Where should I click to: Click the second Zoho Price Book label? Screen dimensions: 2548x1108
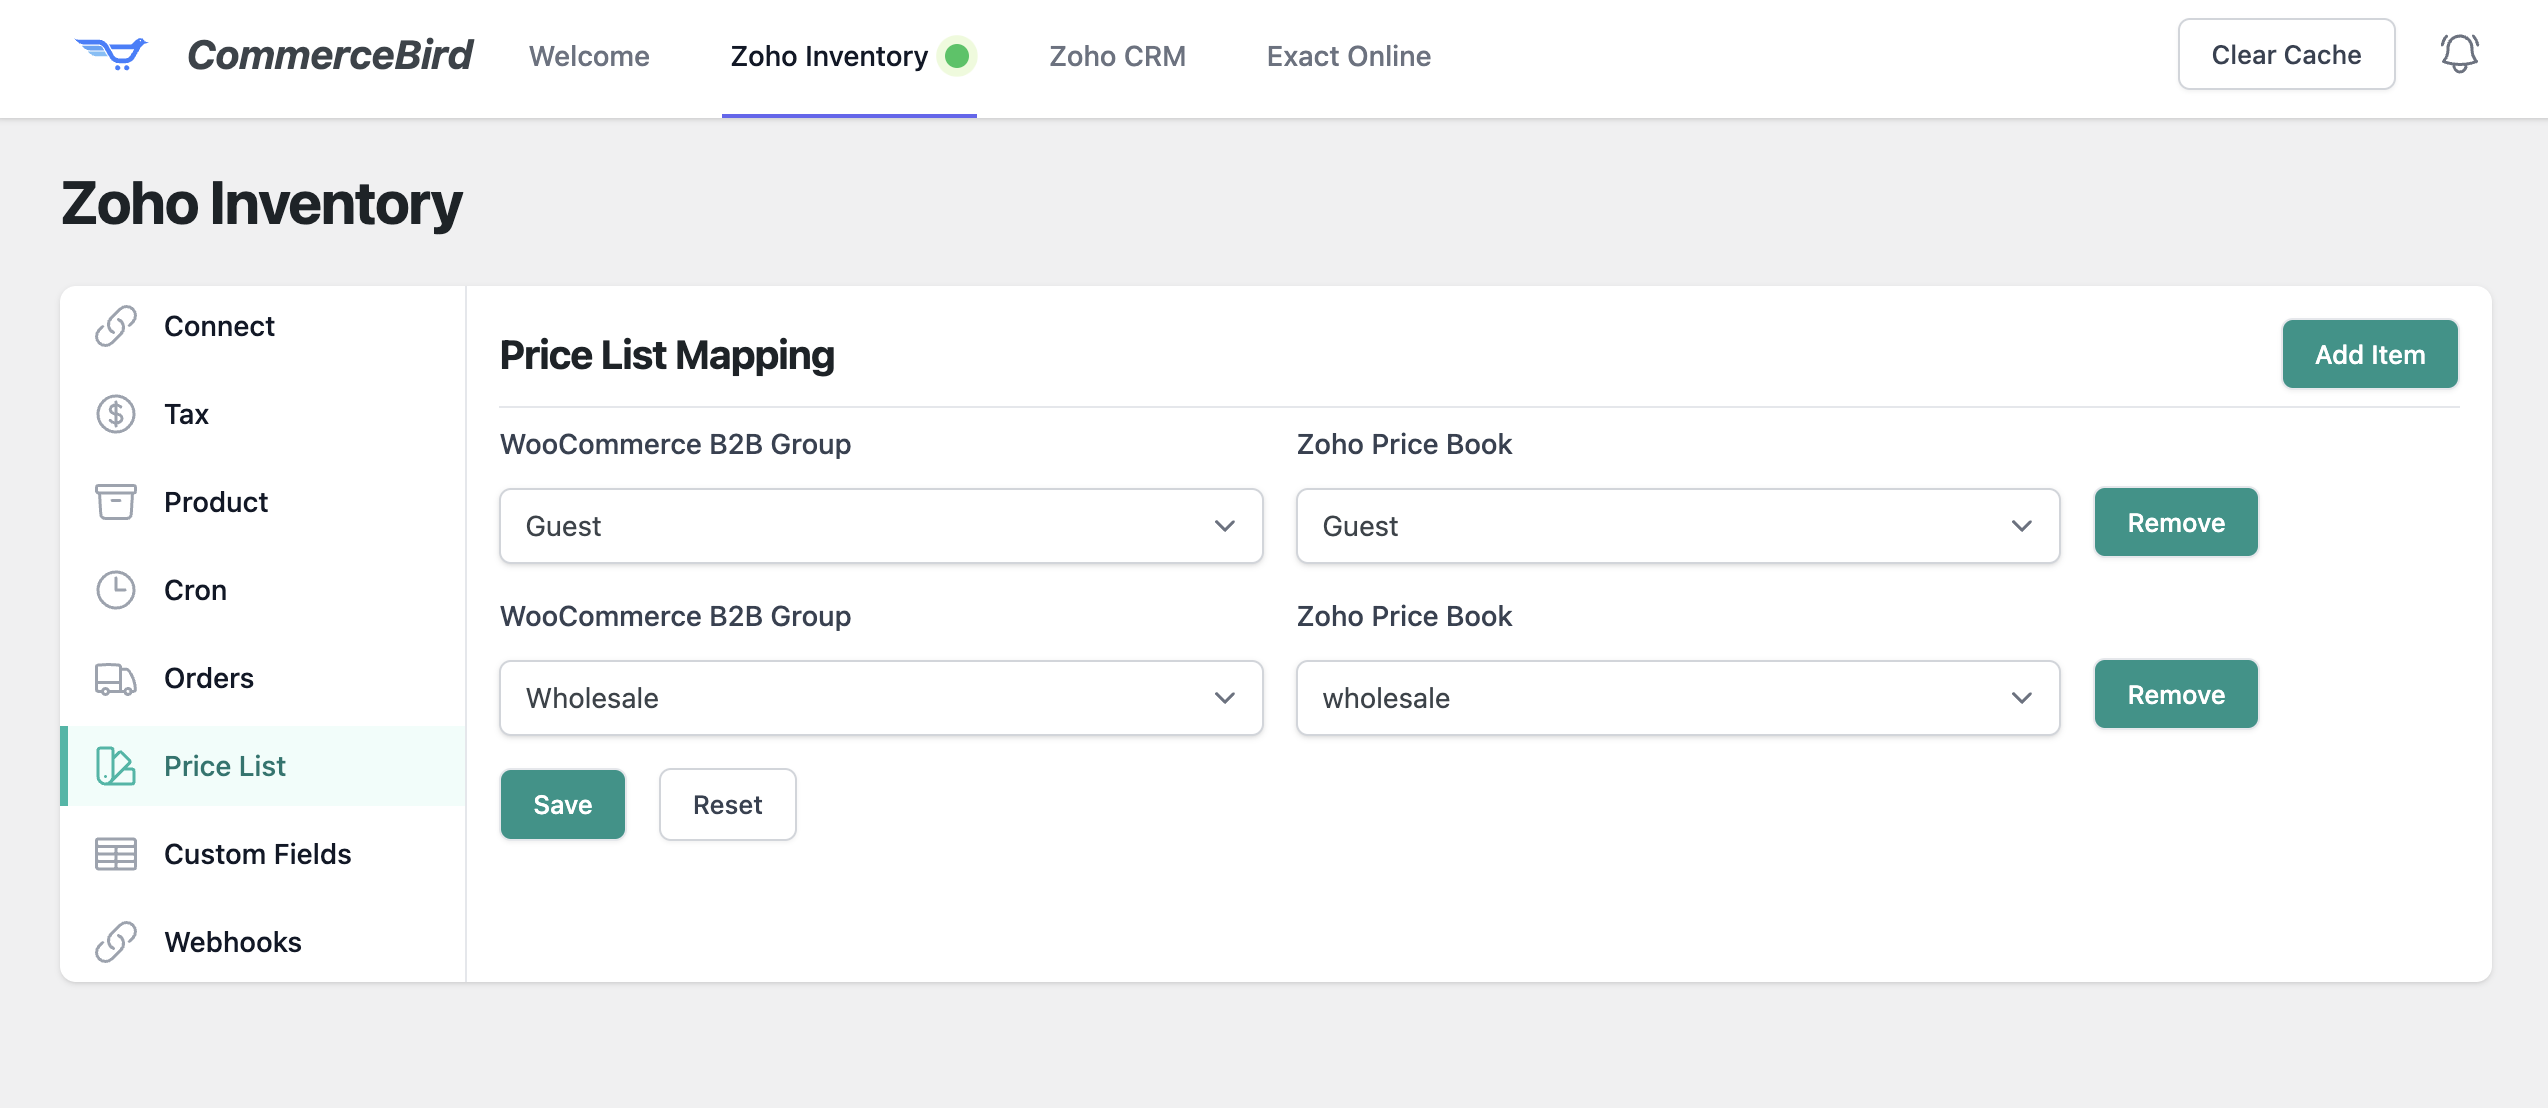(1404, 616)
